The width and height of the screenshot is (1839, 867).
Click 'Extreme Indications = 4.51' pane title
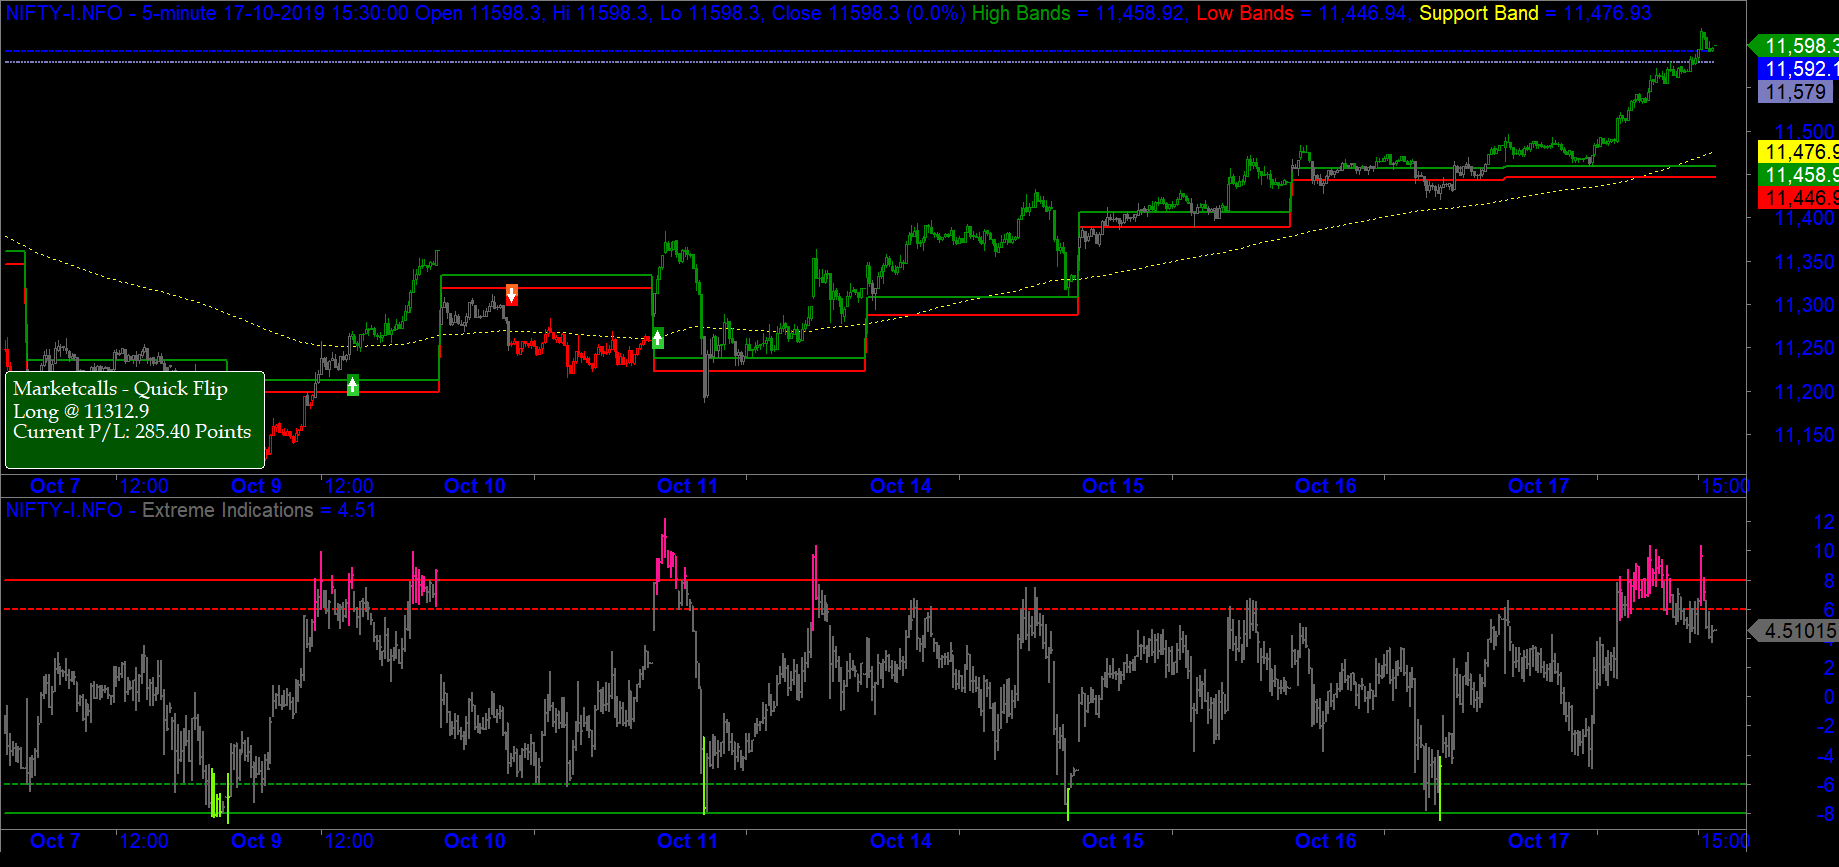(x=259, y=510)
